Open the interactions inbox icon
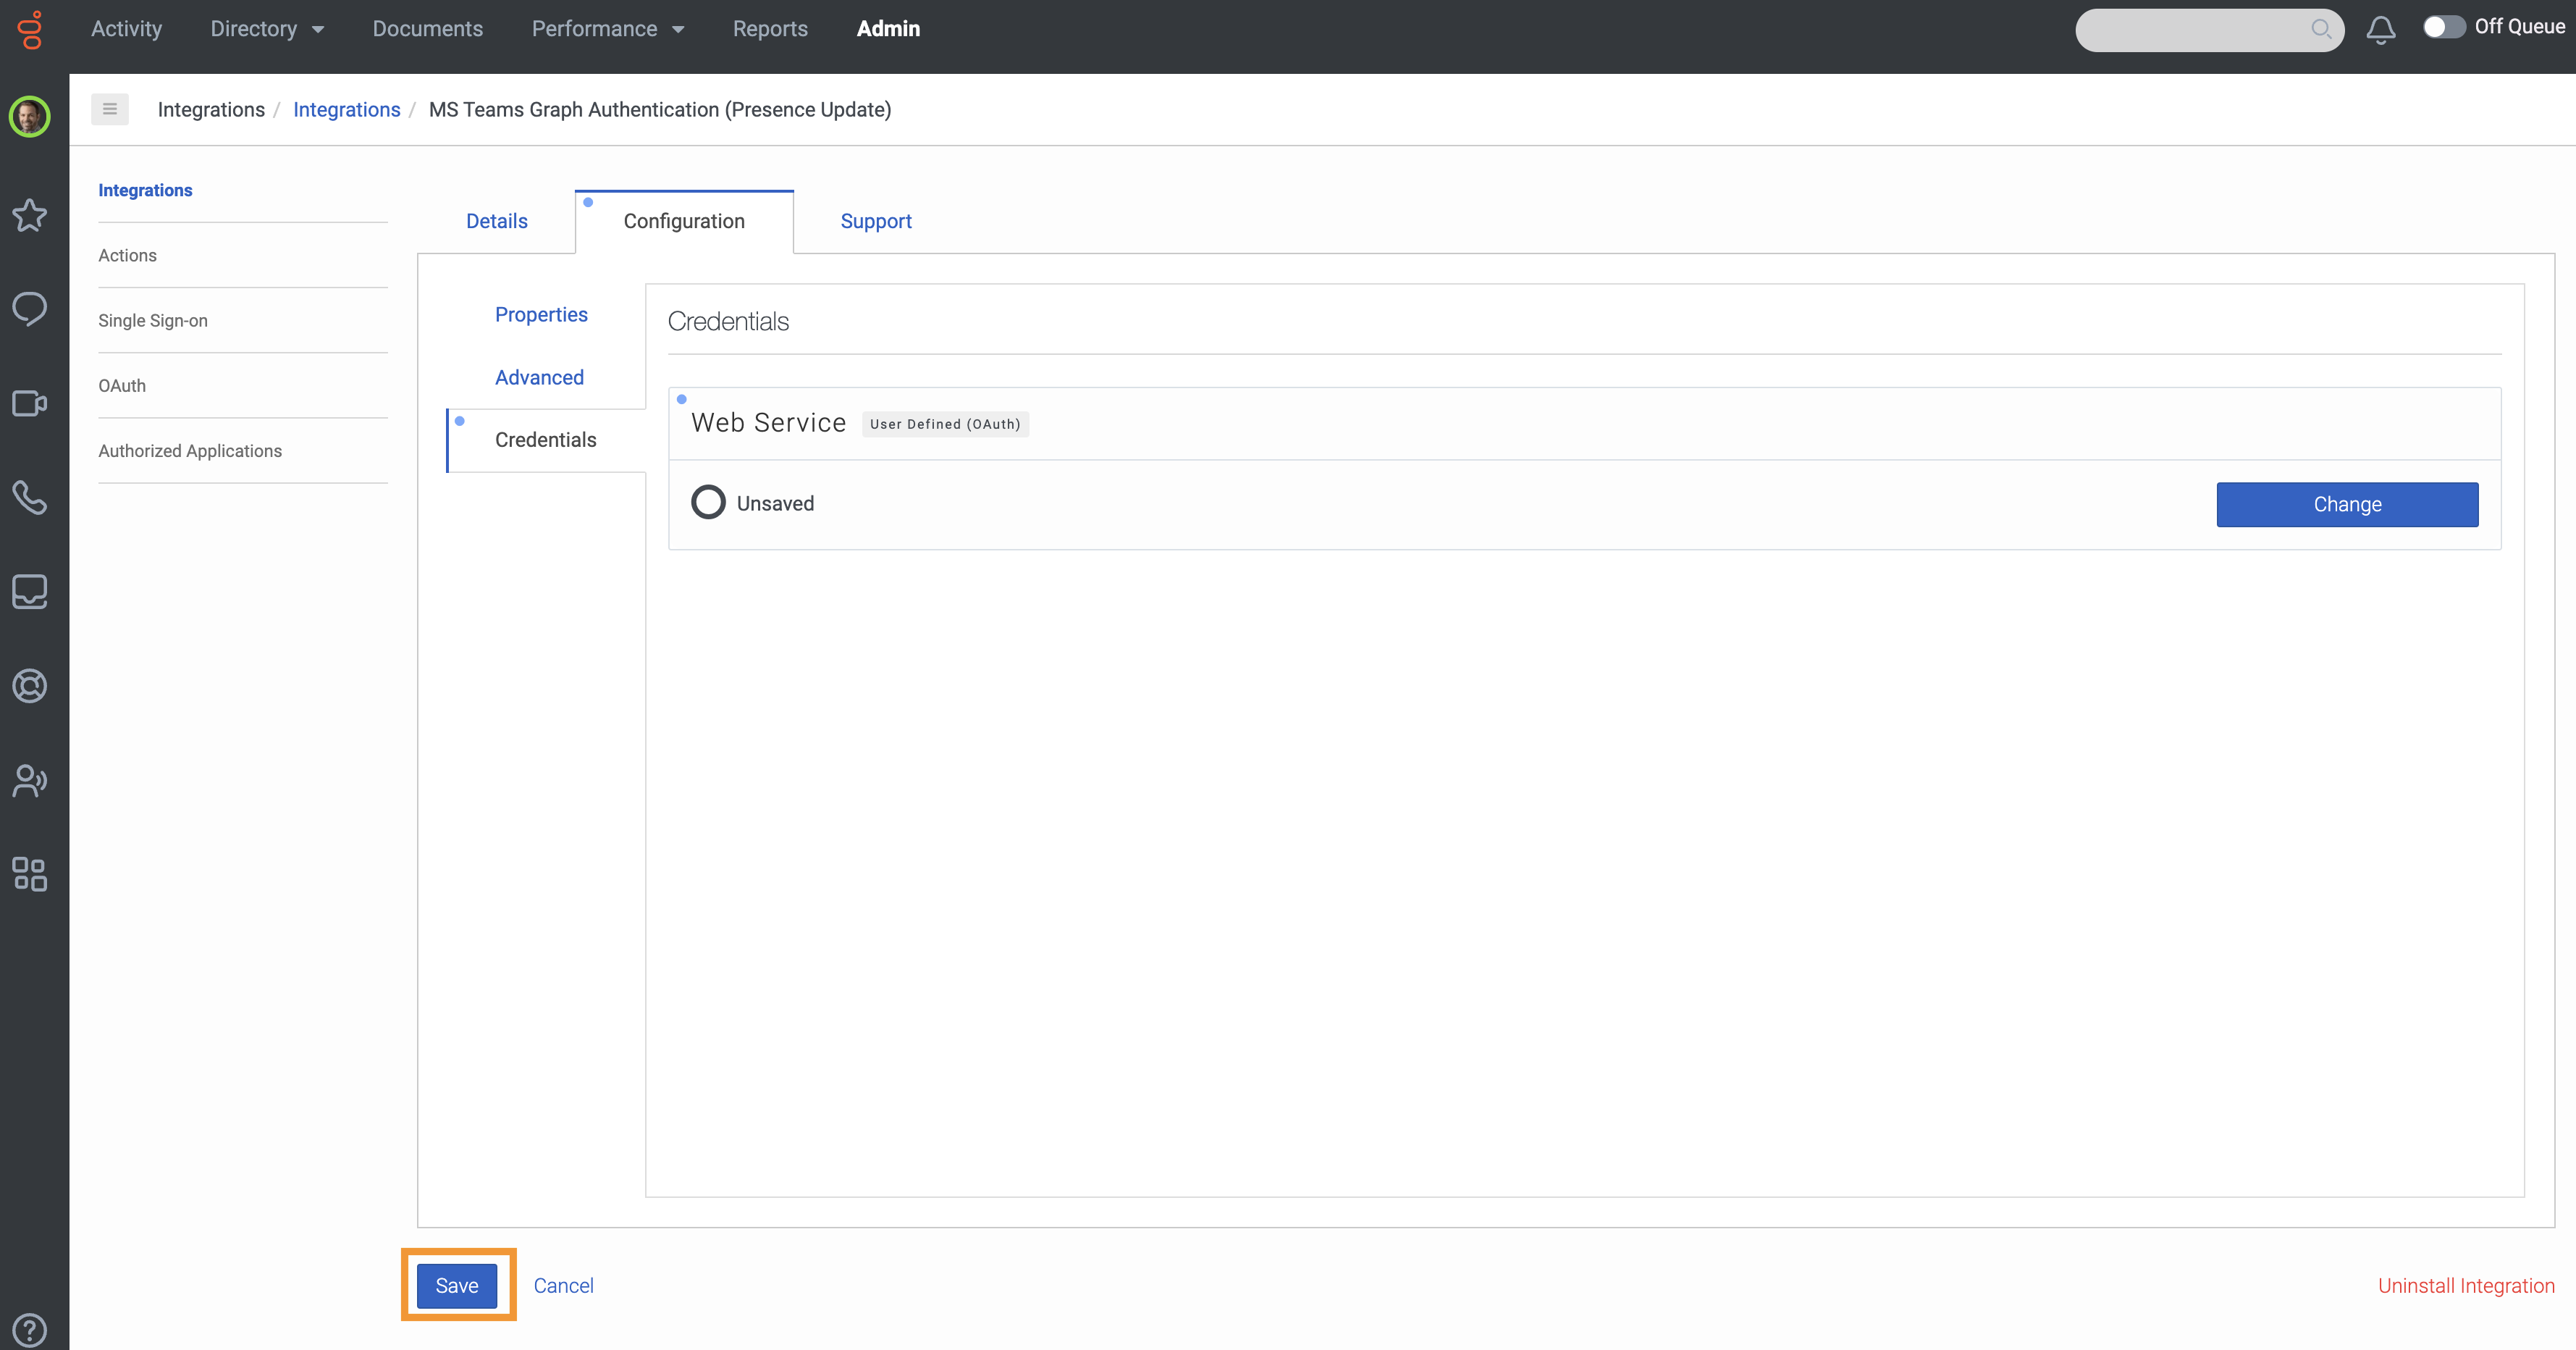The width and height of the screenshot is (2576, 1350). 29,591
